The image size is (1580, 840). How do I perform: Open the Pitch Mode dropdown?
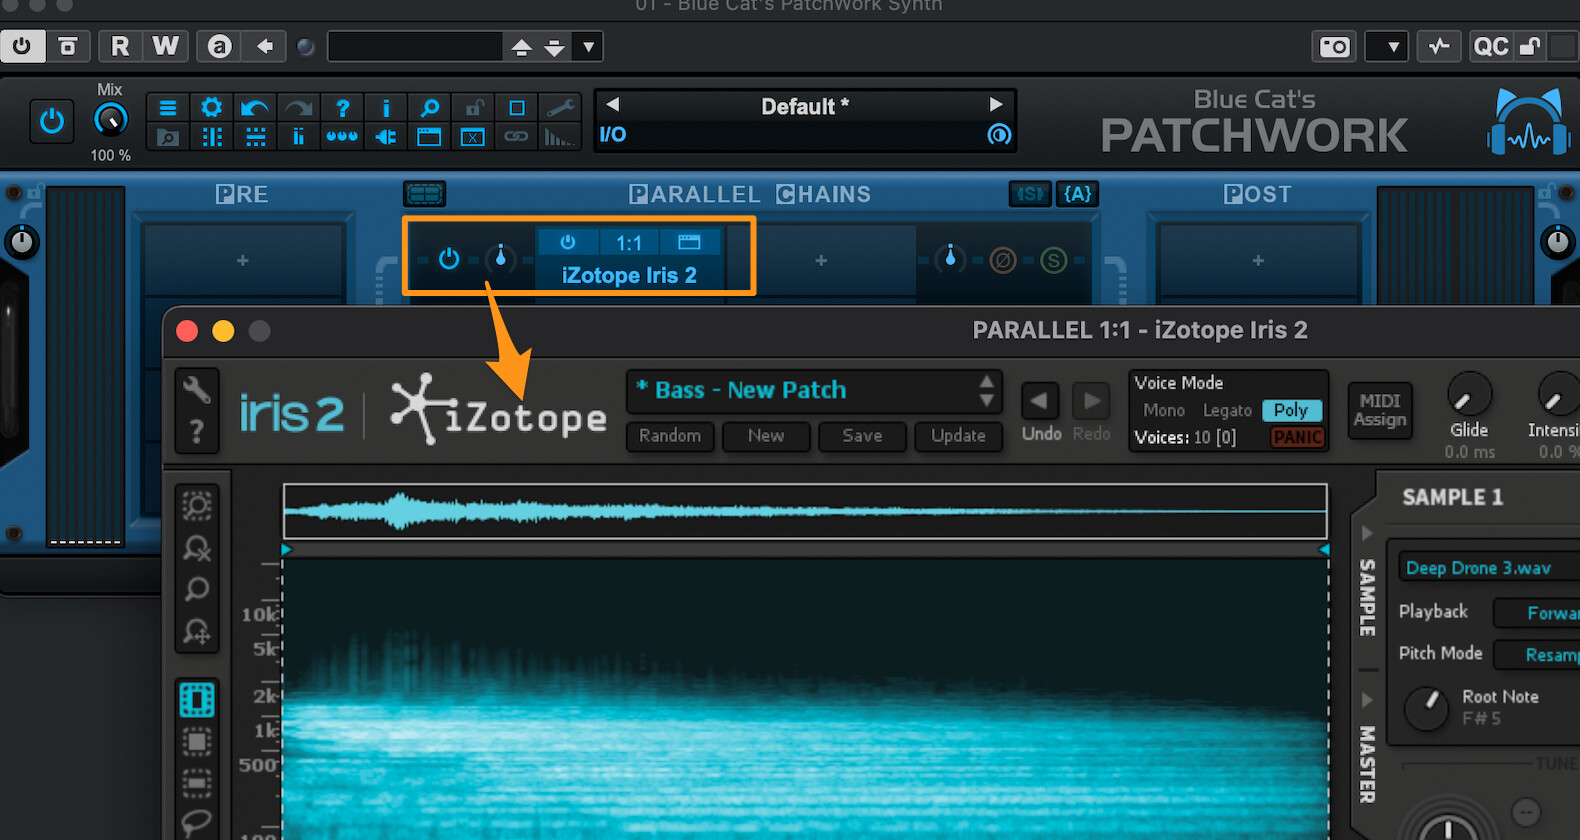(x=1535, y=655)
